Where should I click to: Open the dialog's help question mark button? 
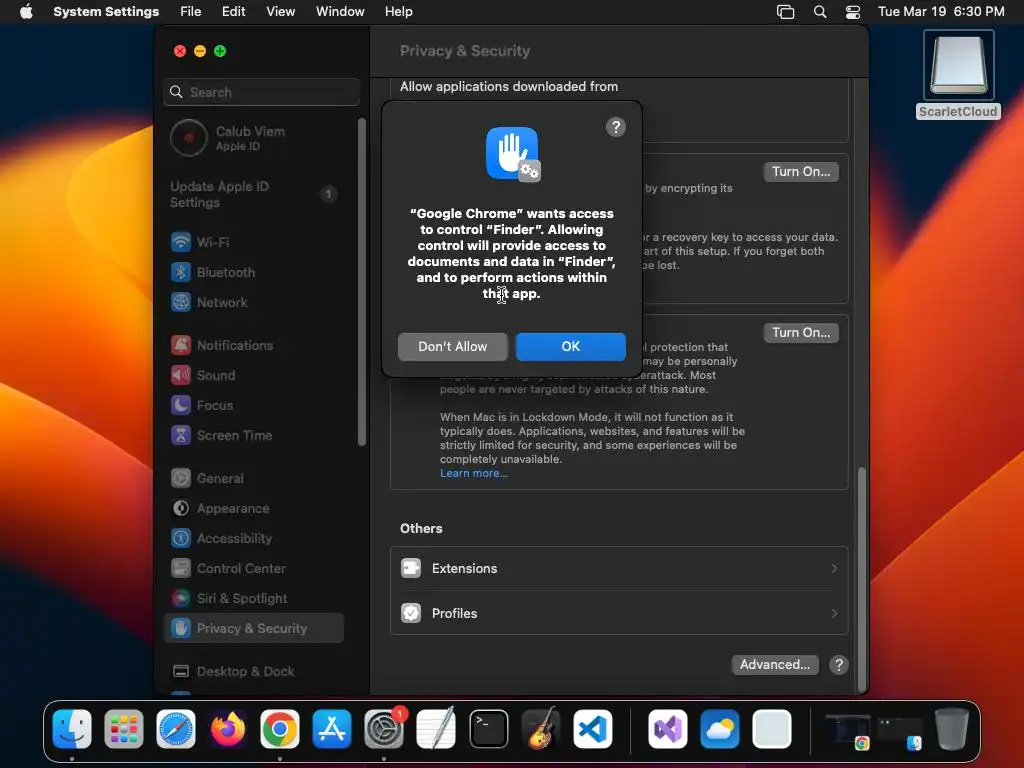click(615, 127)
